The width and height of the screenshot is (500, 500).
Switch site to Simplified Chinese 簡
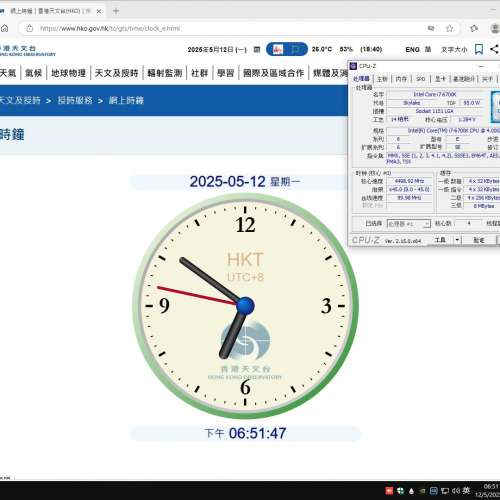coord(428,50)
